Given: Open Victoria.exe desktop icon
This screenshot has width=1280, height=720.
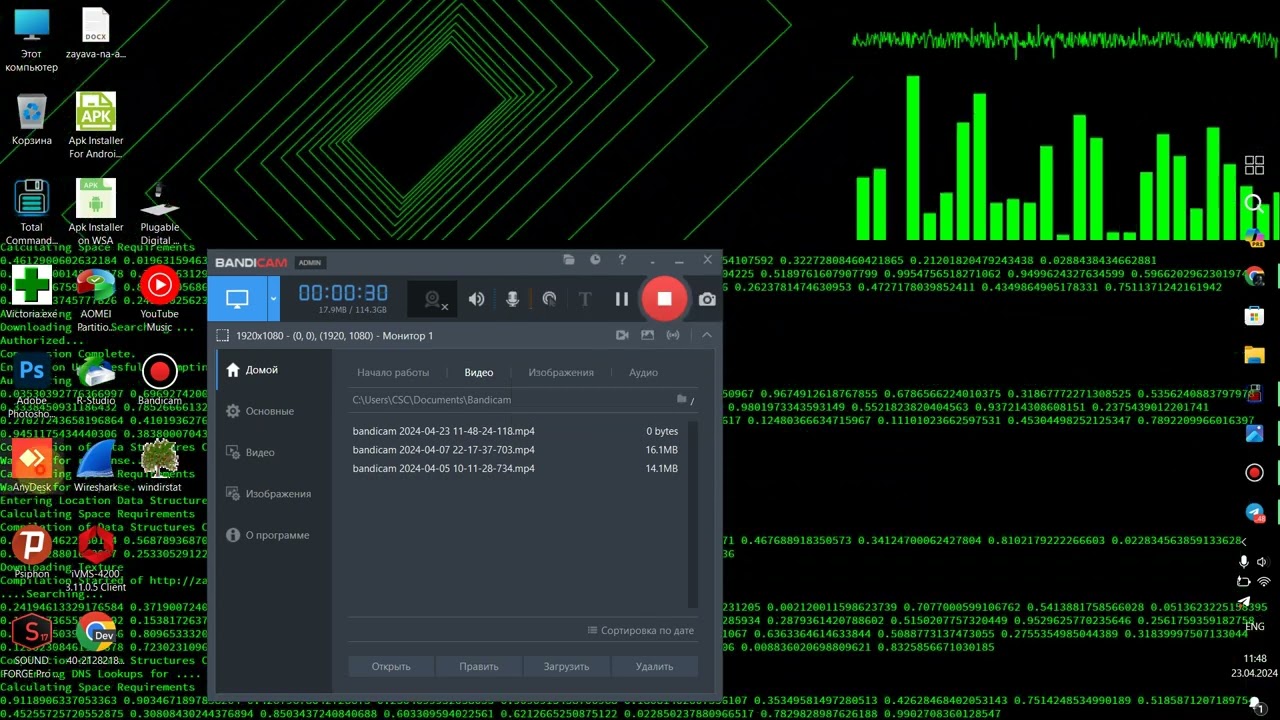Looking at the screenshot, I should click(x=32, y=292).
